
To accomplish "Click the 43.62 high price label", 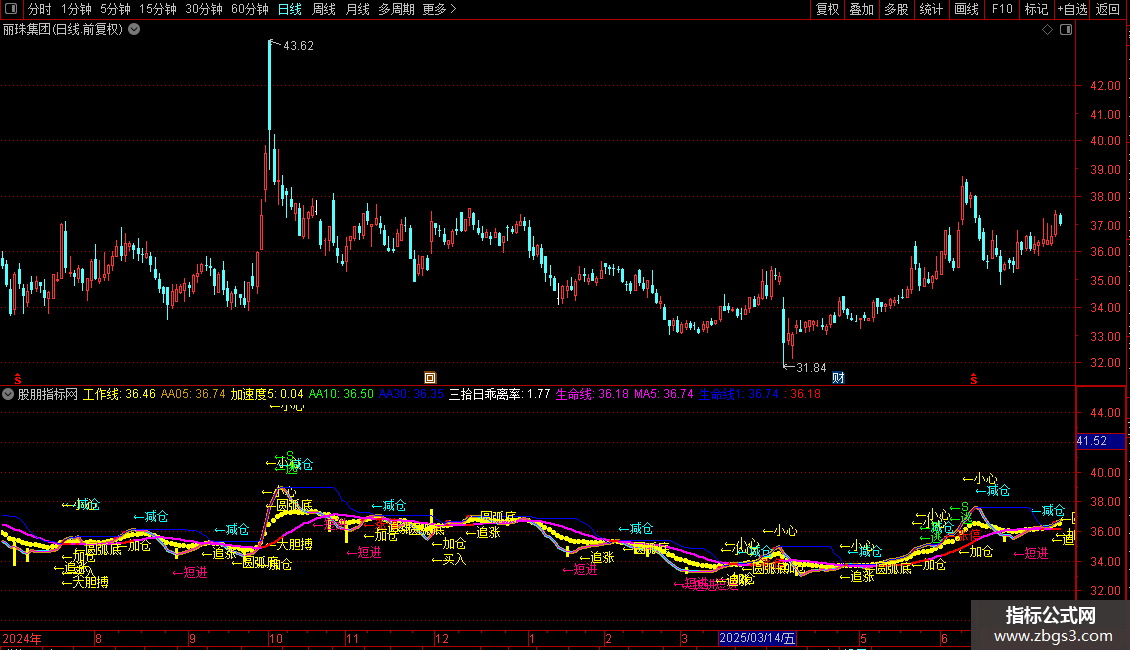I will (x=298, y=45).
